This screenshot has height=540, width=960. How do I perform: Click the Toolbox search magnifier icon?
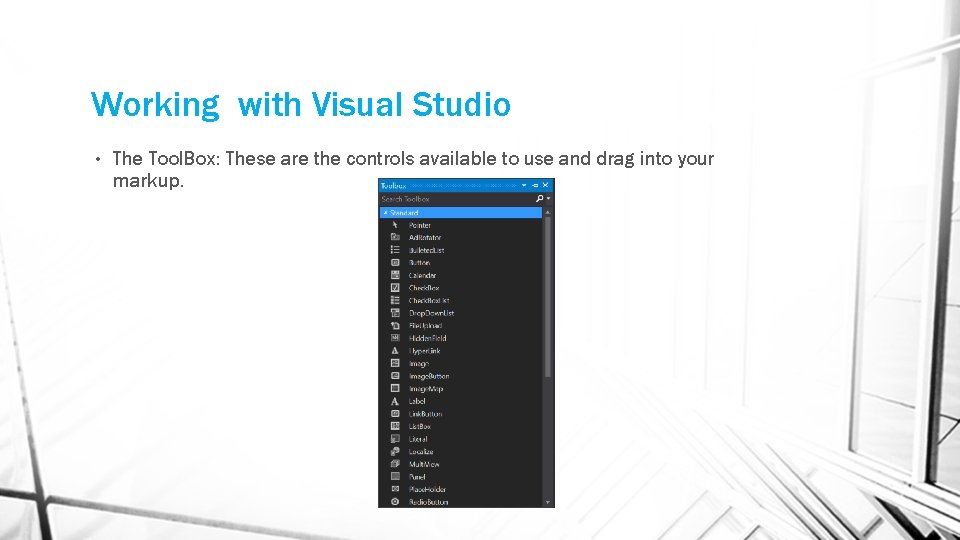pos(539,198)
